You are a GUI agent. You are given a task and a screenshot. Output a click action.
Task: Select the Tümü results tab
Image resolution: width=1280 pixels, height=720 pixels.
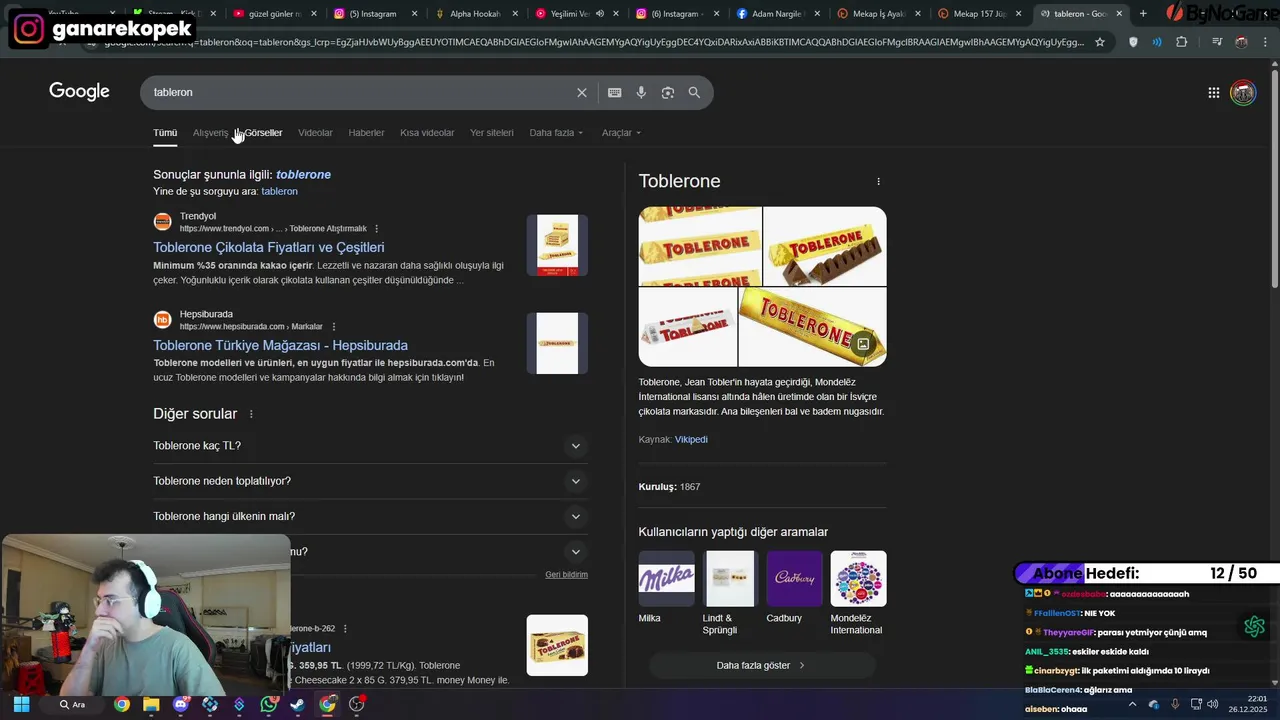165,133
